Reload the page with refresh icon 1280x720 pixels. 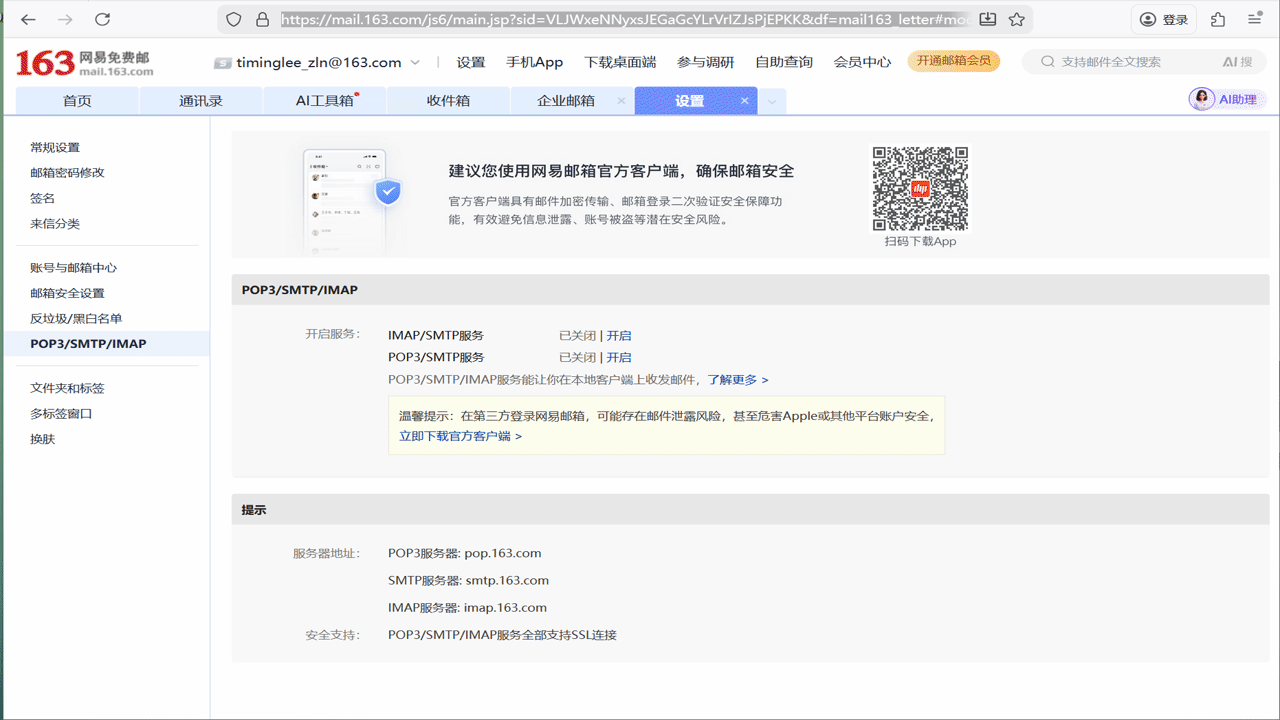click(102, 19)
